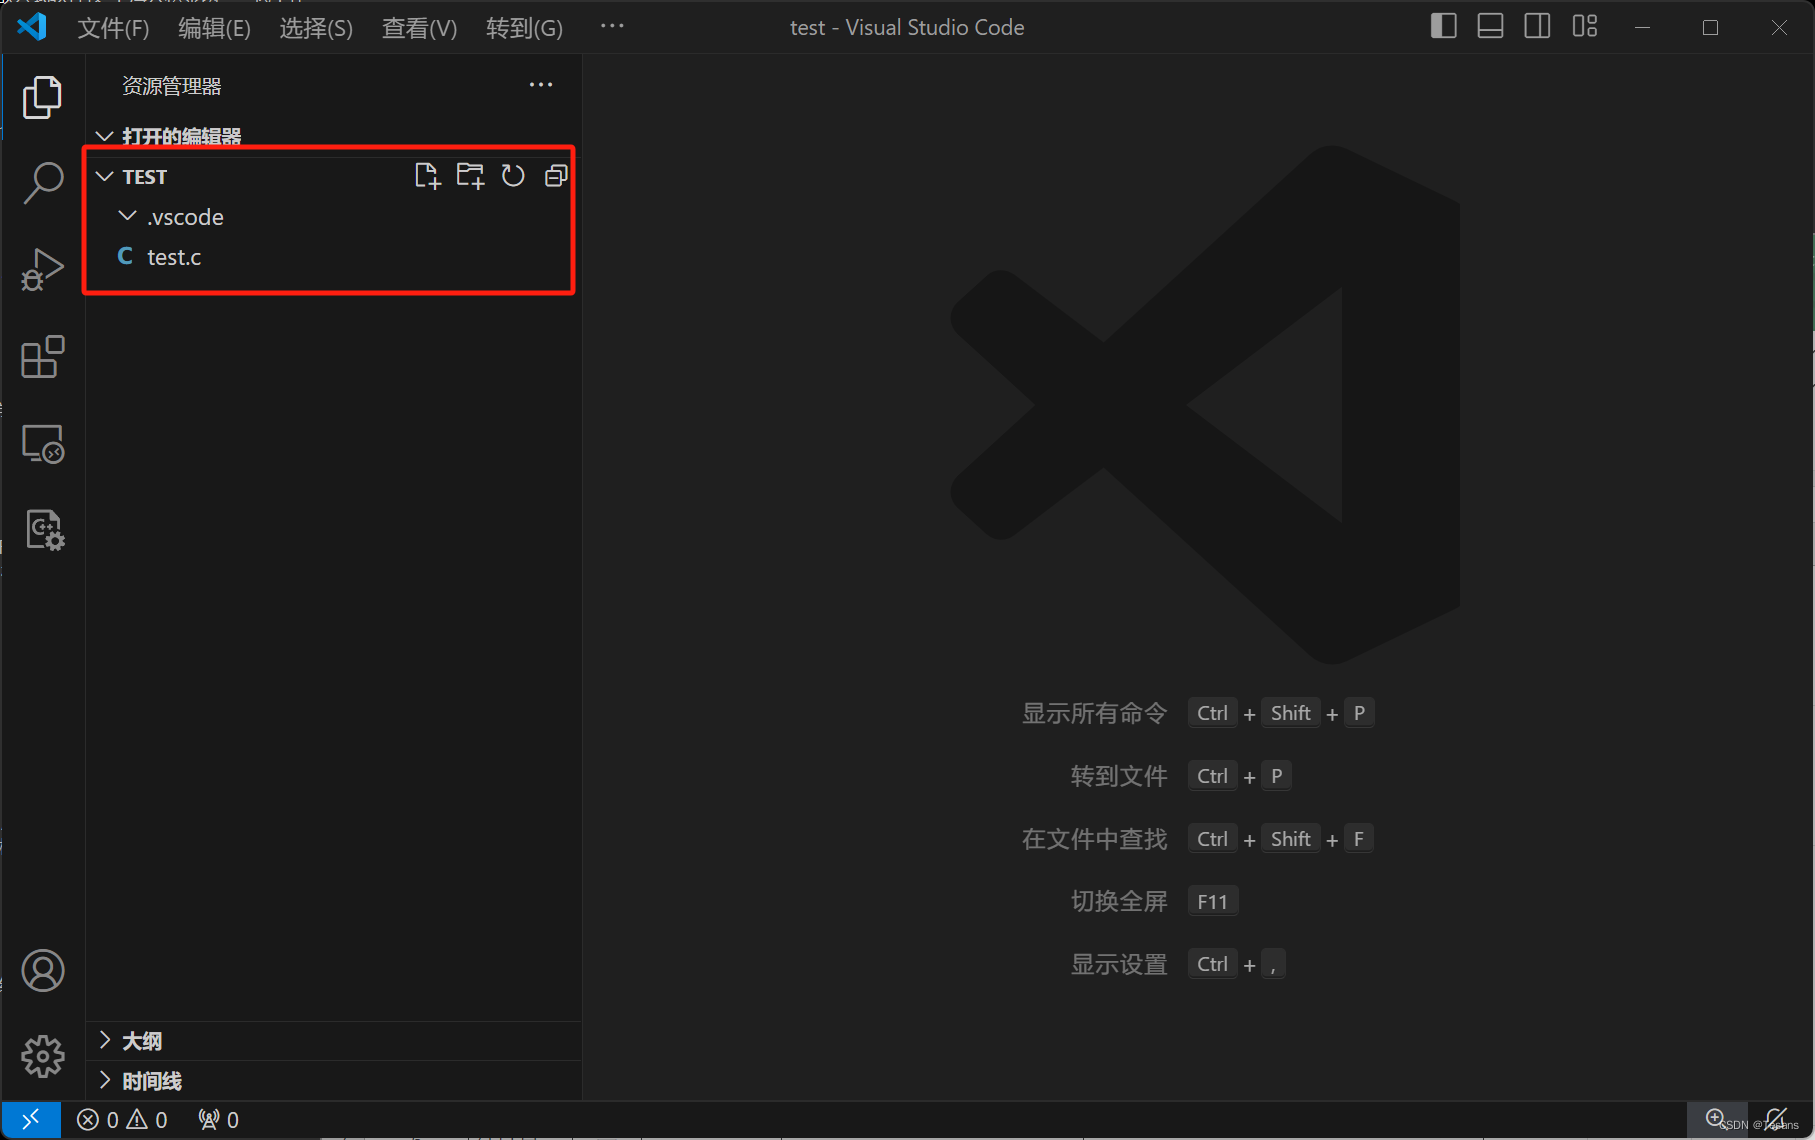Screen dimensions: 1815x1140
Task: Open the 转到(G) menu
Action: click(524, 28)
